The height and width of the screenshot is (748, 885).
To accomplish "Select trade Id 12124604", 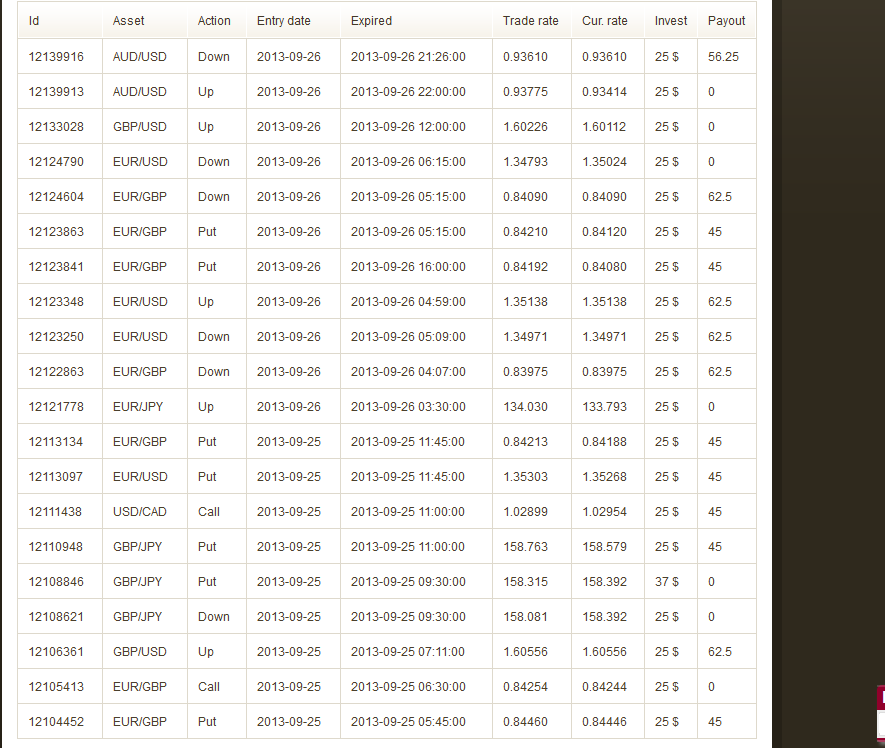I will point(56,196).
